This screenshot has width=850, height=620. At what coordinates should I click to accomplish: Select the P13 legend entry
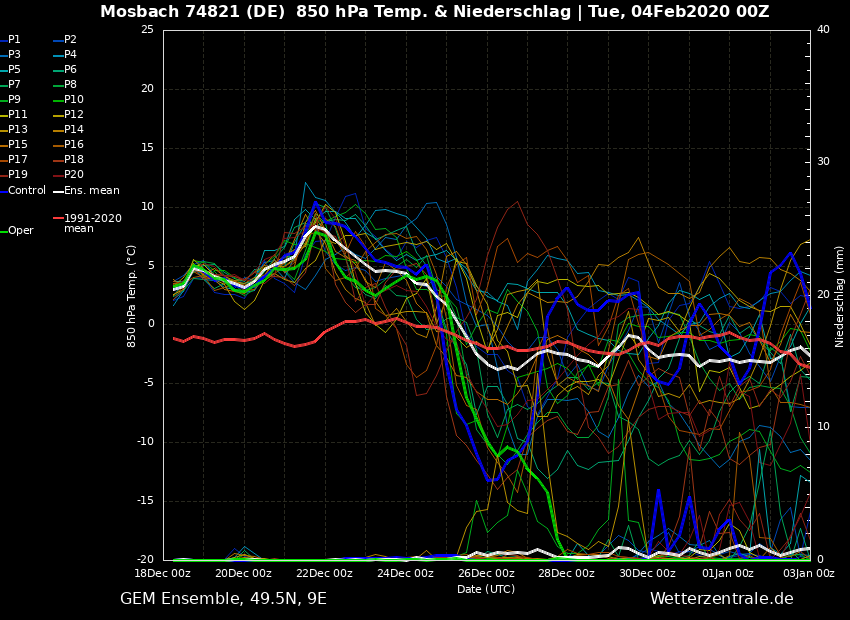click(18, 130)
